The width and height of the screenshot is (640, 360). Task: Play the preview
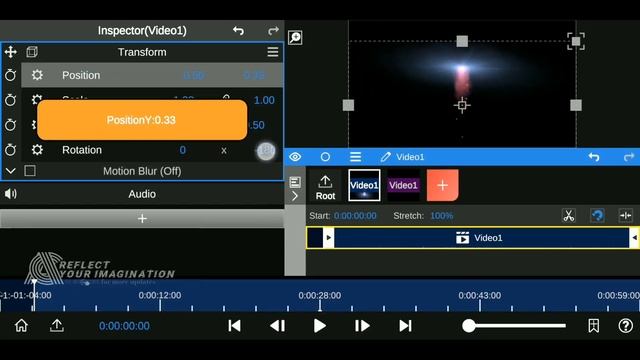(x=320, y=326)
